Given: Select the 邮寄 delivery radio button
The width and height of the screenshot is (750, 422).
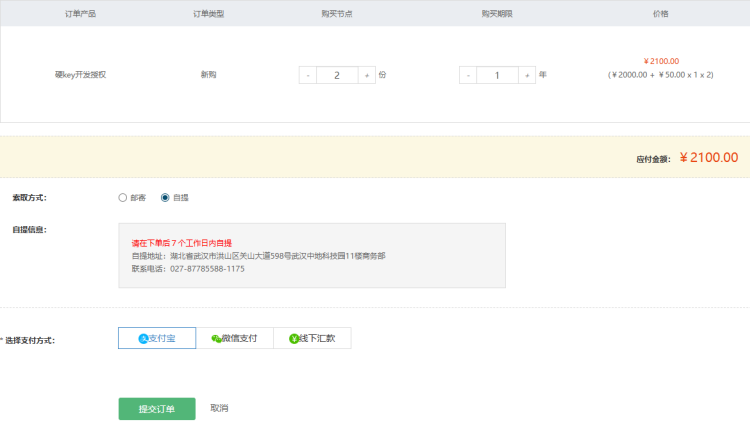Looking at the screenshot, I should pyautogui.click(x=123, y=197).
